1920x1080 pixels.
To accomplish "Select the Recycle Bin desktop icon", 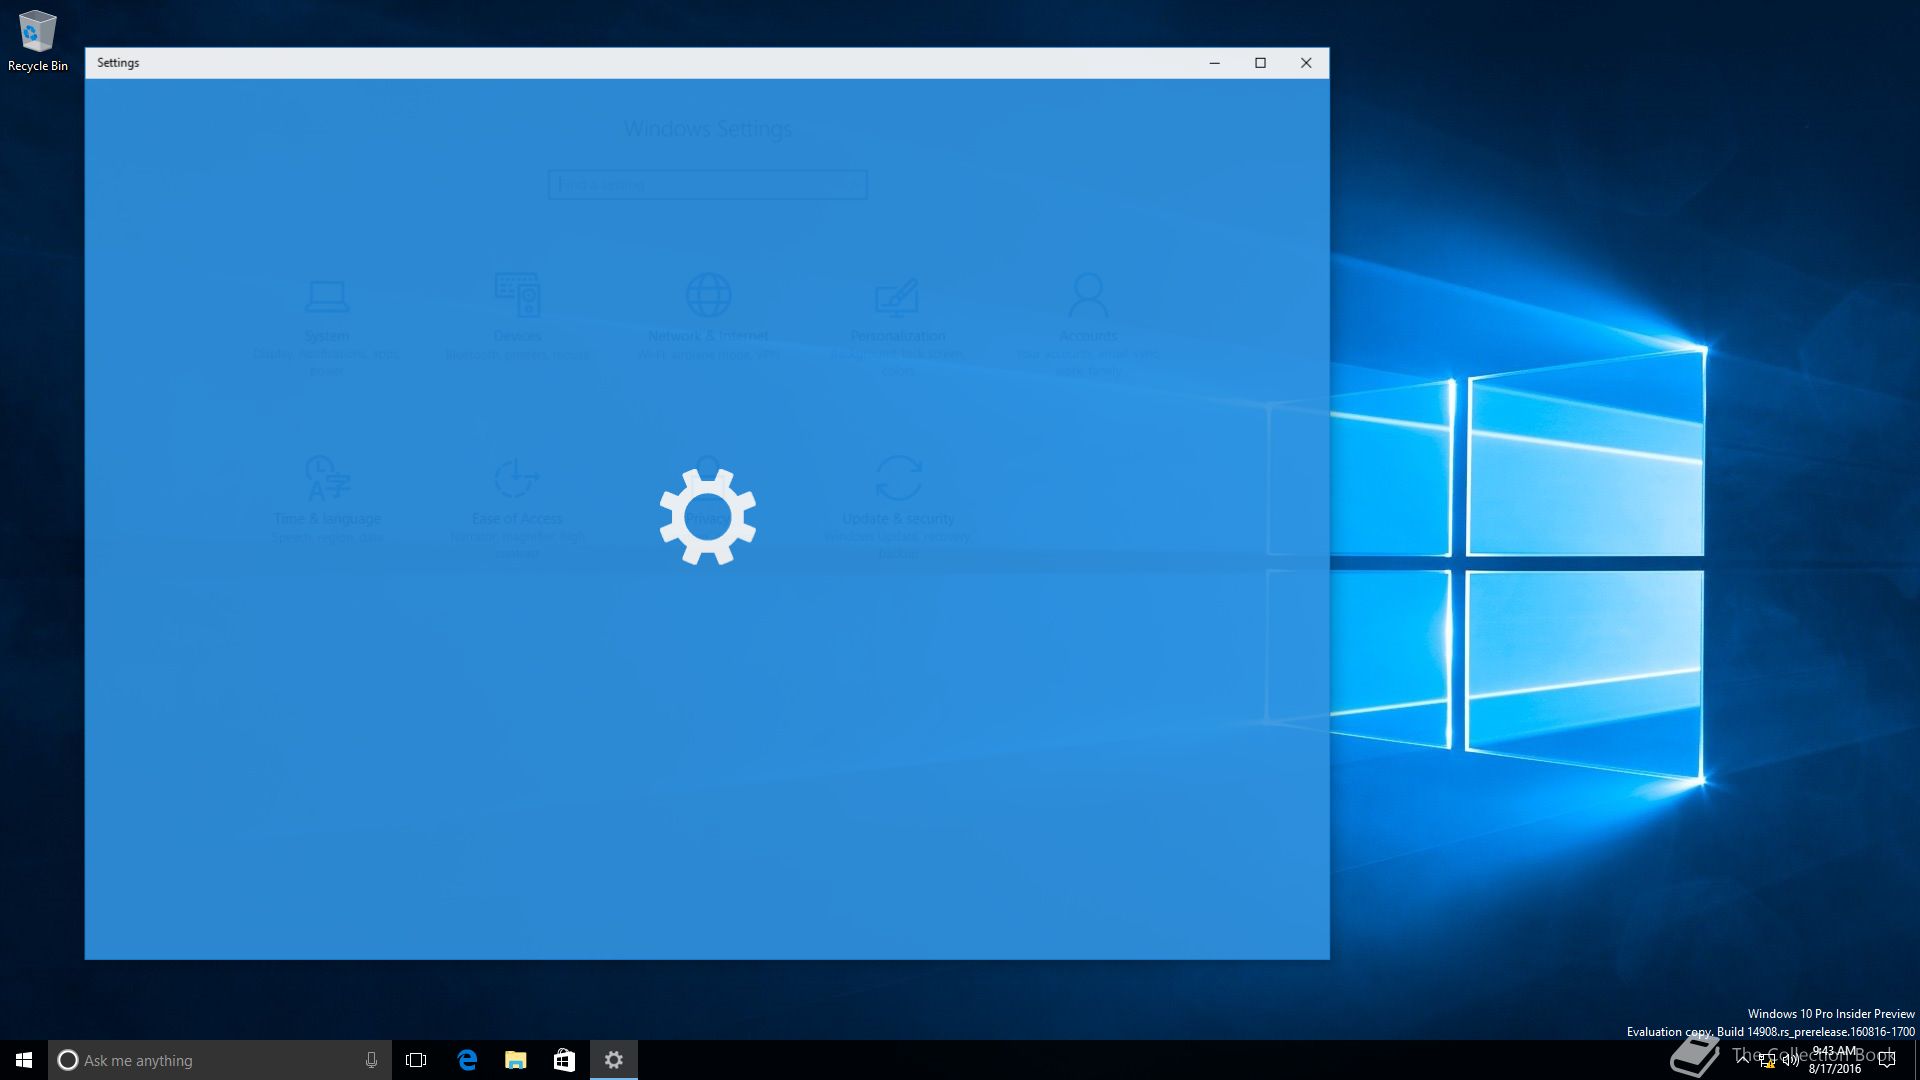I will [x=38, y=41].
